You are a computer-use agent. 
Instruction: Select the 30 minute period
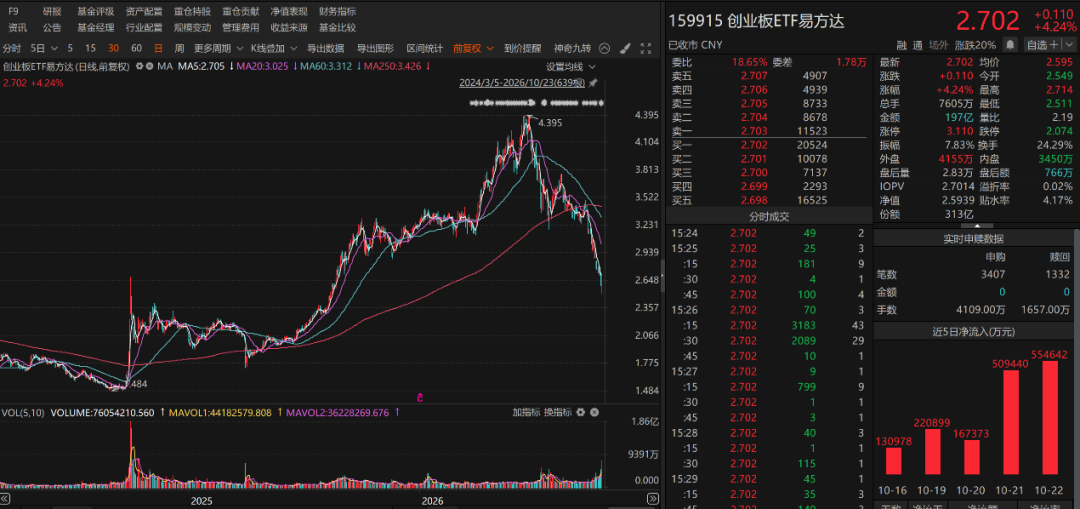pos(114,48)
